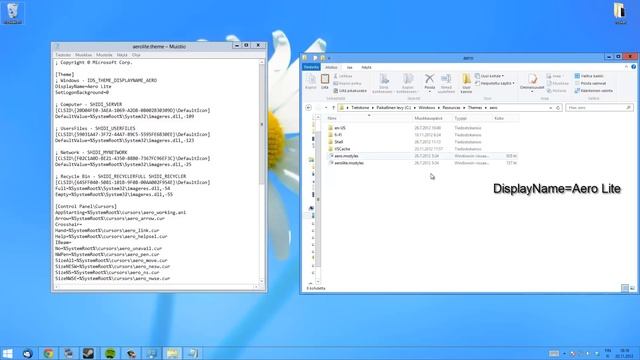Click the DisplayName=Aero Lite line in Notepad

[x=83, y=87]
